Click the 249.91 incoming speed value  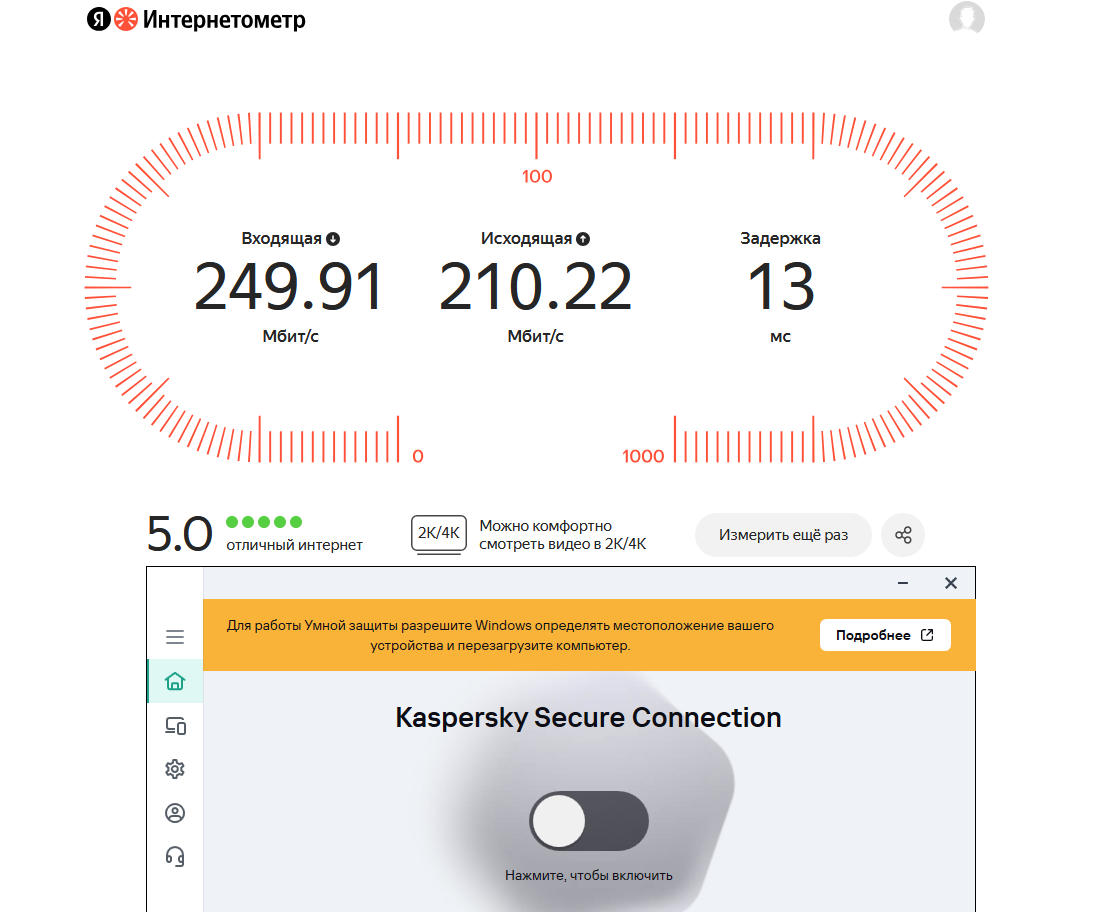(289, 286)
